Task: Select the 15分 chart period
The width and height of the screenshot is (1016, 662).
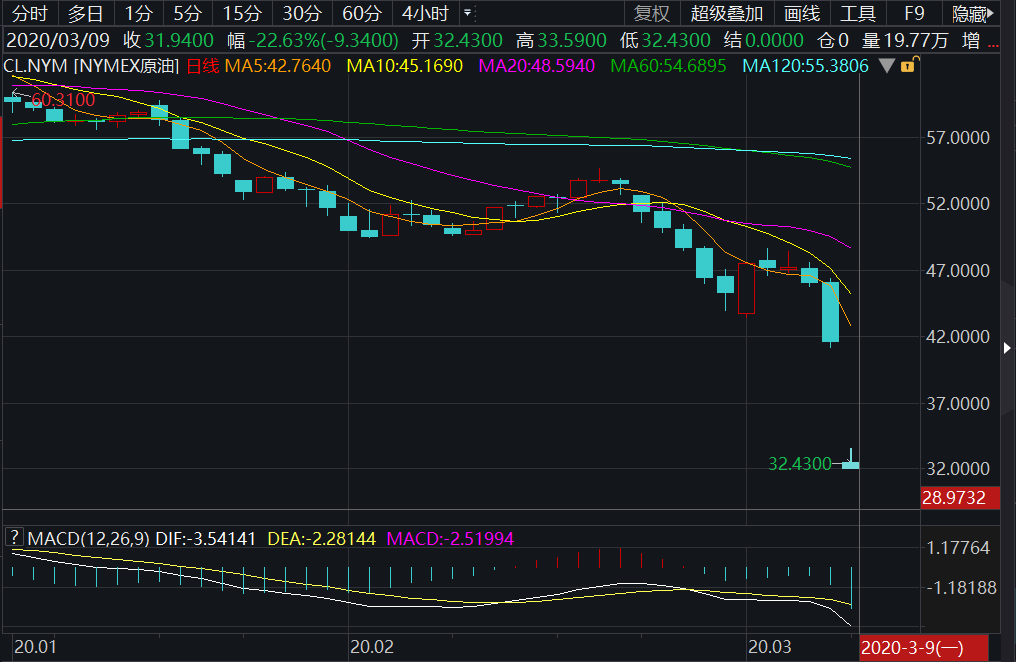Action: tap(242, 13)
